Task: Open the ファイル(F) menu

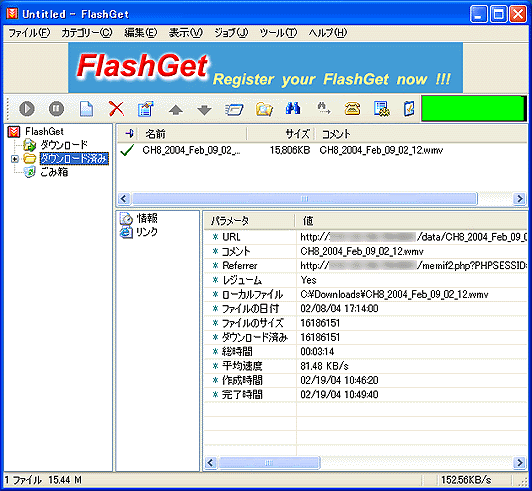Action: click(29, 33)
